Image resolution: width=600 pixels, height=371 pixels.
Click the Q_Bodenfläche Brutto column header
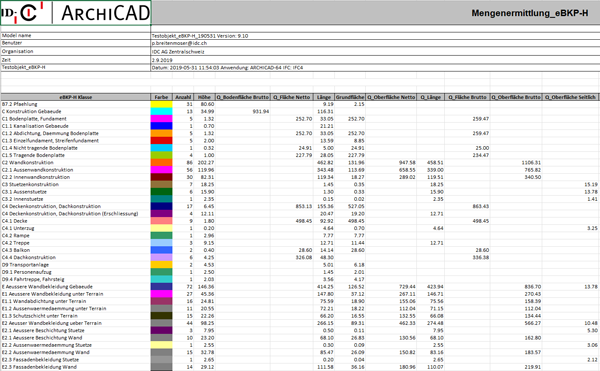[243, 97]
